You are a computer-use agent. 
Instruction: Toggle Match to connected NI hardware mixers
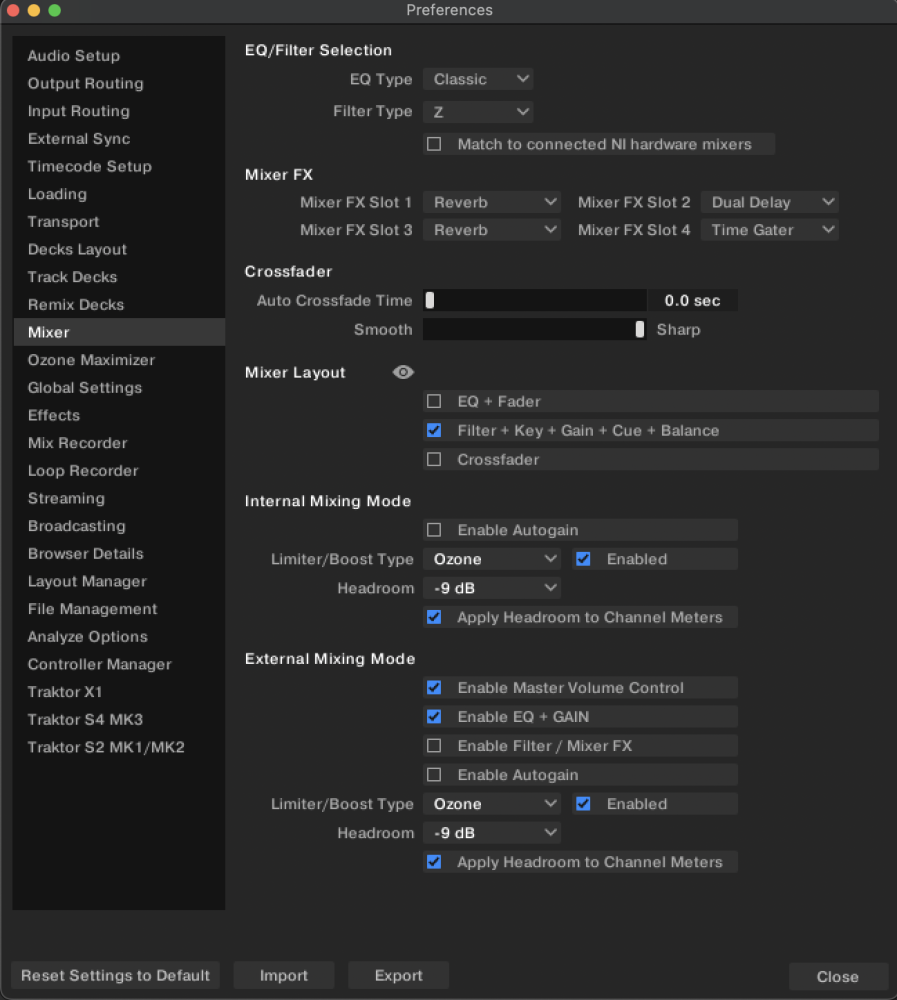click(x=434, y=145)
